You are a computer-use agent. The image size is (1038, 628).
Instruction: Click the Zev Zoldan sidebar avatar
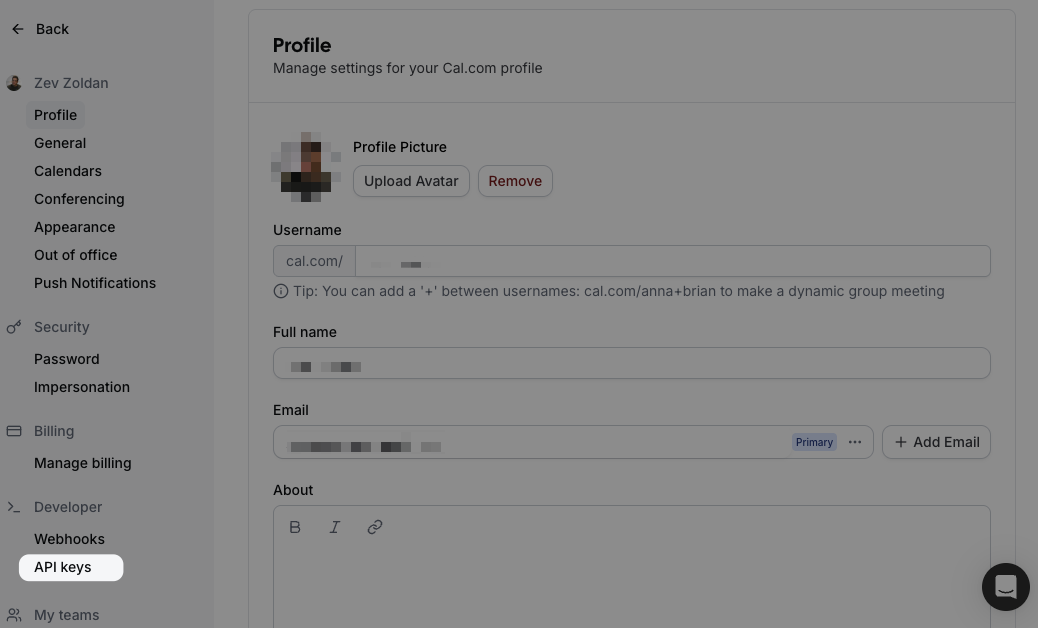coord(14,83)
